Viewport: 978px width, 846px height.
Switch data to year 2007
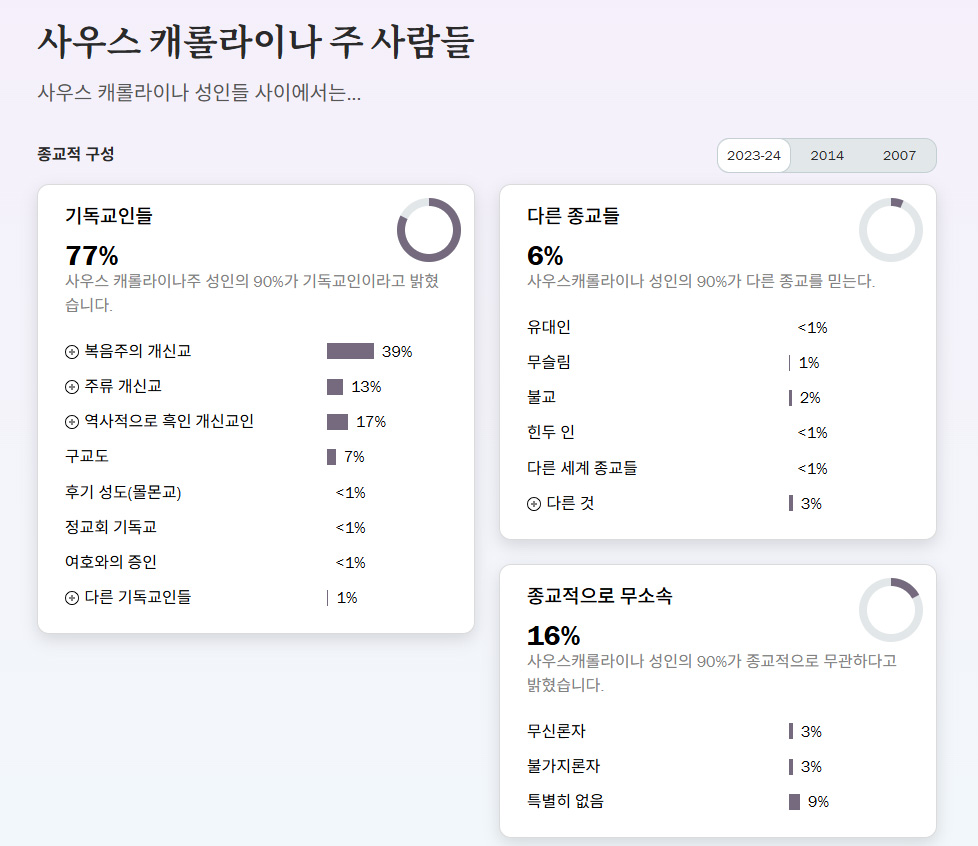click(x=899, y=156)
